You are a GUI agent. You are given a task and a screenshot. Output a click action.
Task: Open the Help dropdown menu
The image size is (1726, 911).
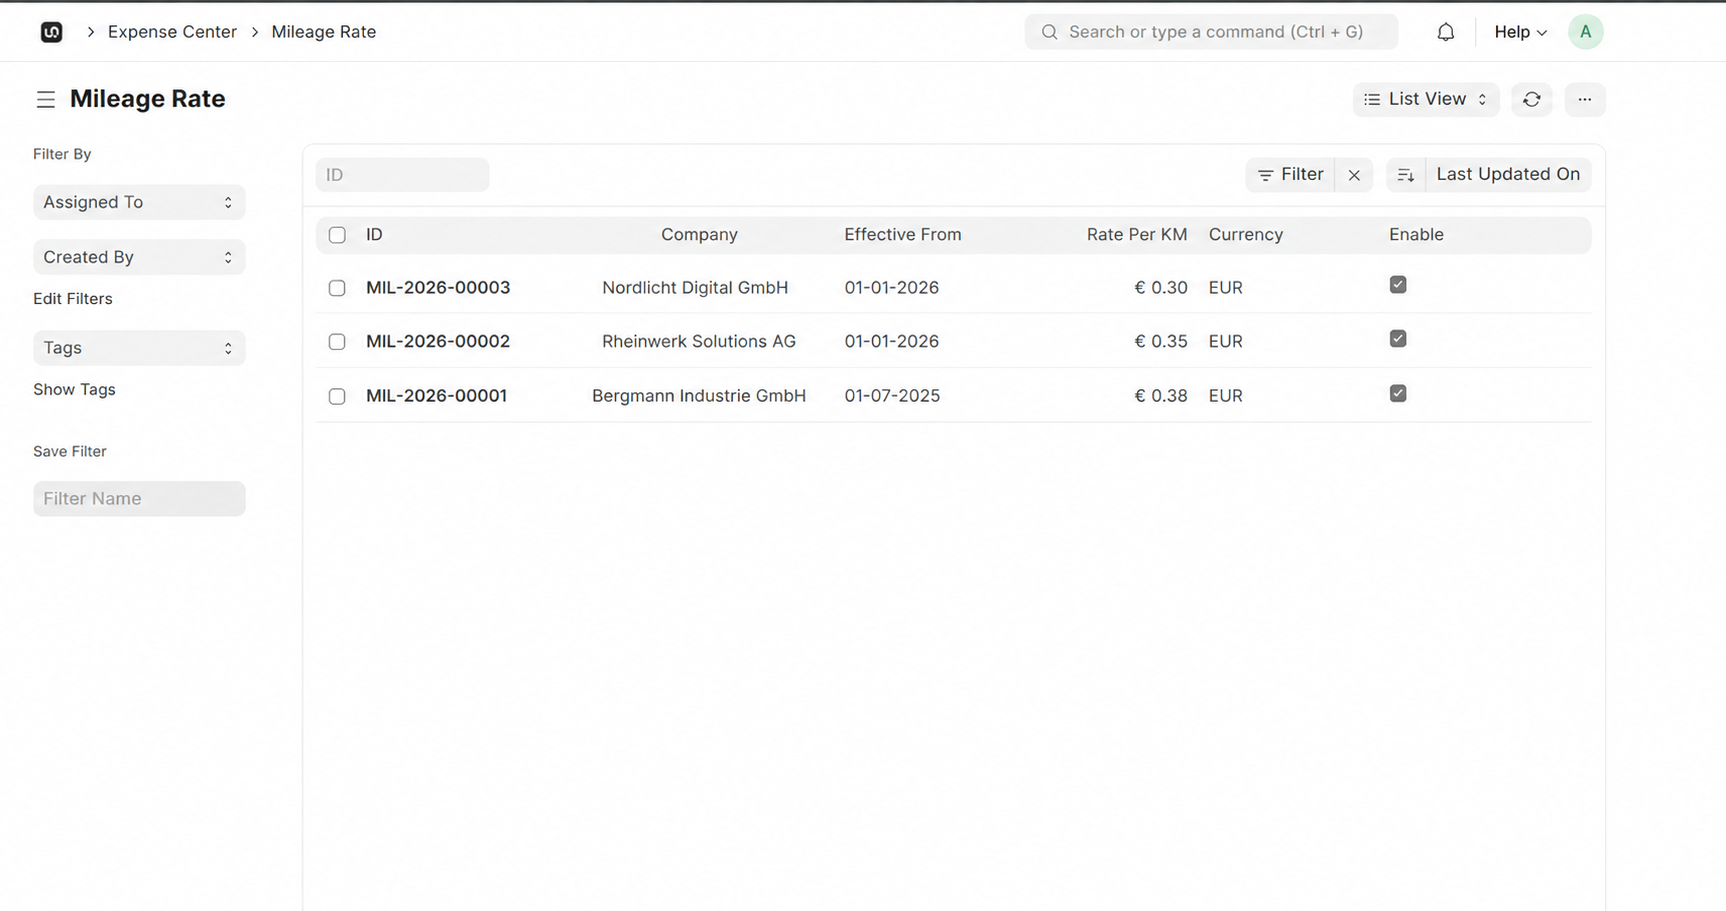(1520, 32)
